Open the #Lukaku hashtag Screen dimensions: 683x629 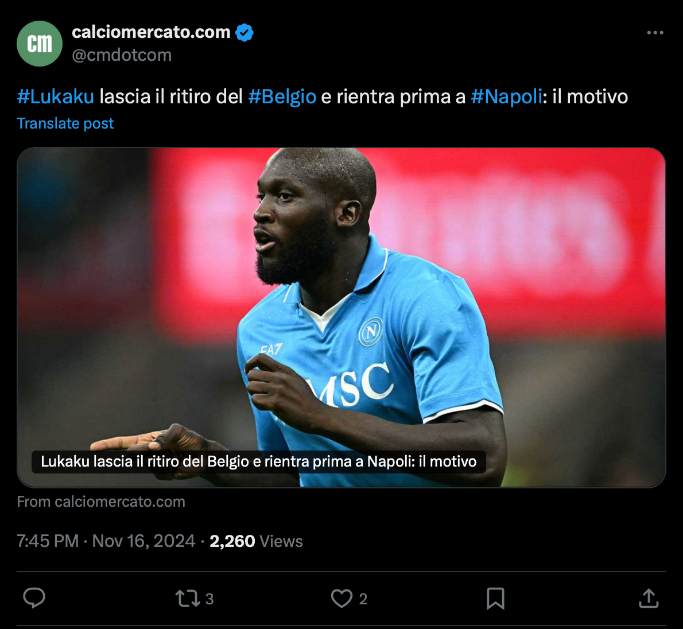pyautogui.click(x=55, y=96)
